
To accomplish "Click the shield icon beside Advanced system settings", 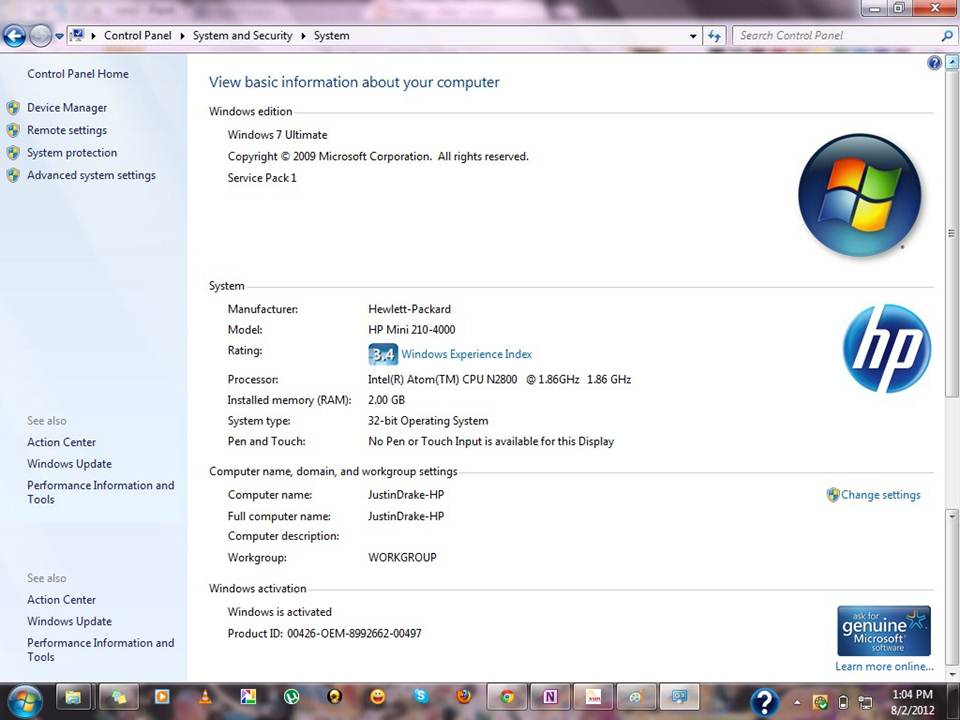I will point(13,176).
